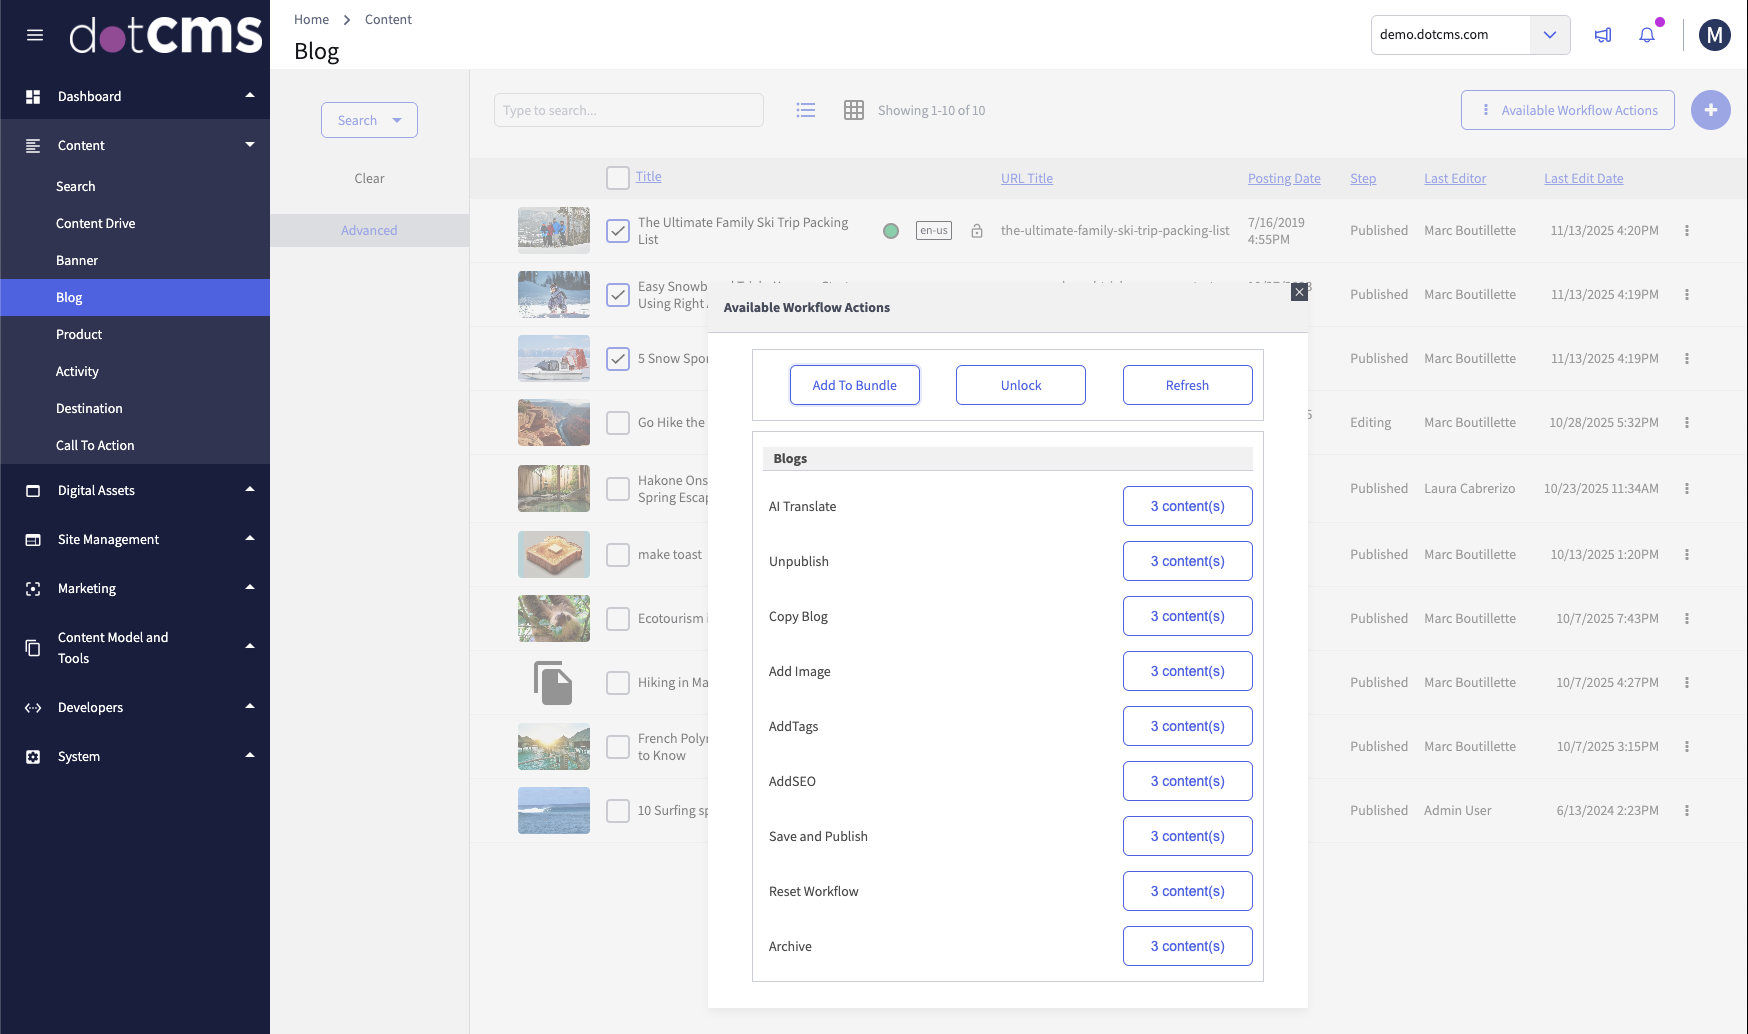Open the announcements megaphone icon
Viewport: 1748px width, 1034px height.
1602,34
